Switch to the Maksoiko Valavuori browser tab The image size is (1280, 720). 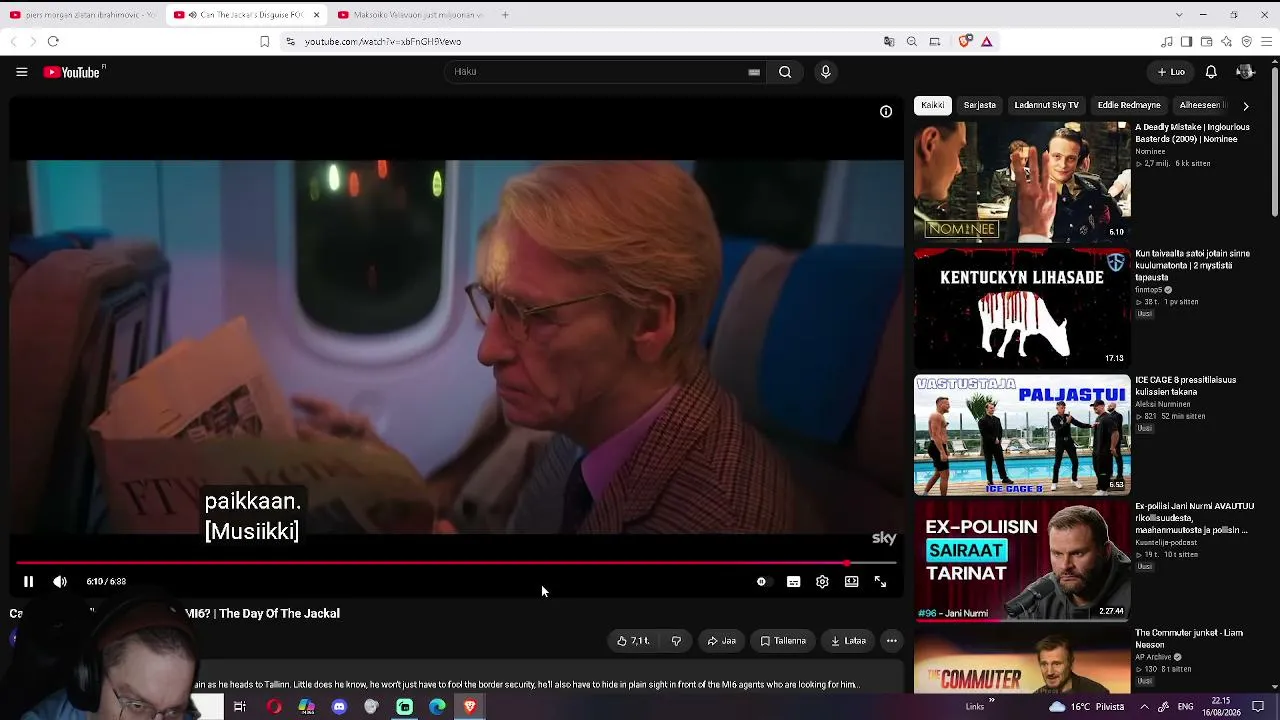410,15
